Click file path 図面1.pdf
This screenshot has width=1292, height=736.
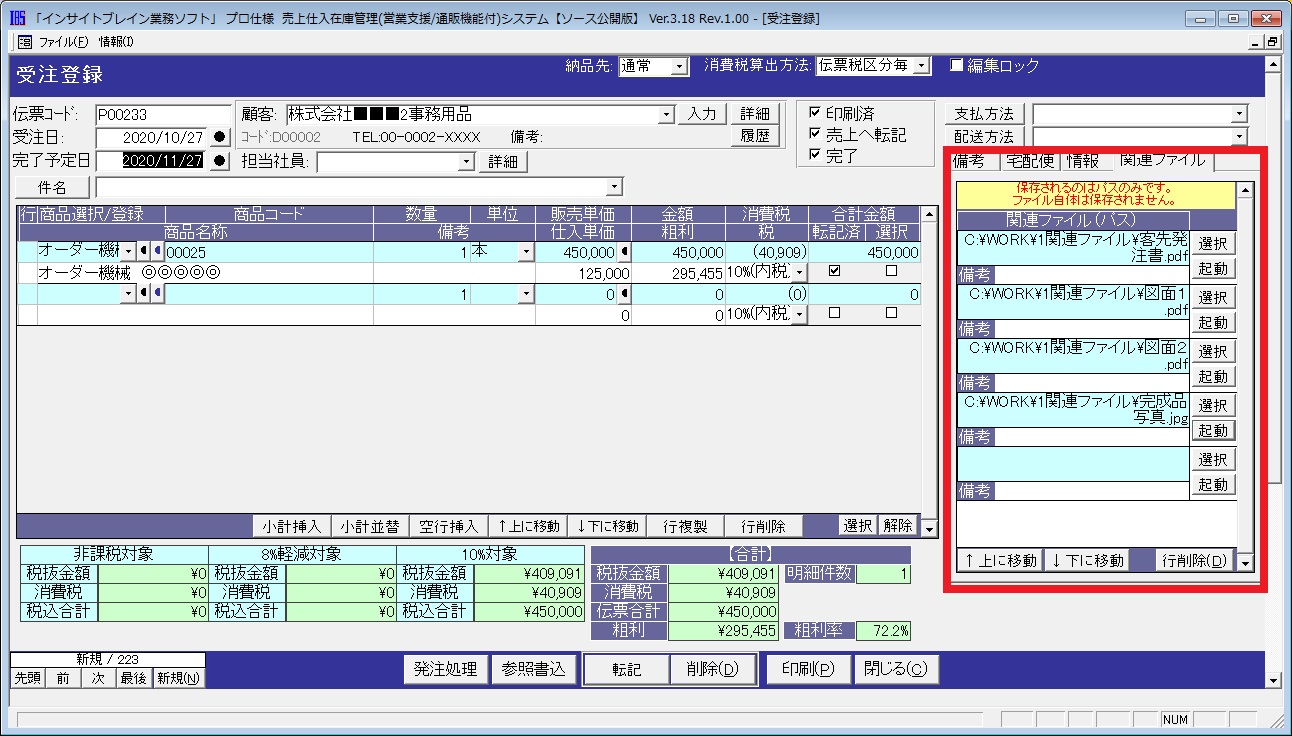tap(1073, 303)
